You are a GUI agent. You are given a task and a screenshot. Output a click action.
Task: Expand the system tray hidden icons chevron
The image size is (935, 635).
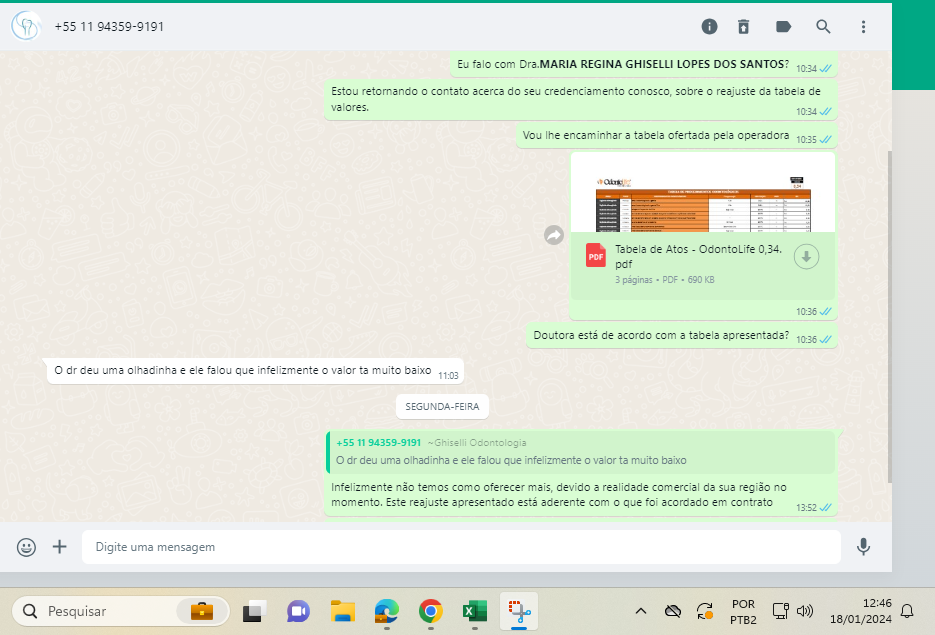[641, 611]
